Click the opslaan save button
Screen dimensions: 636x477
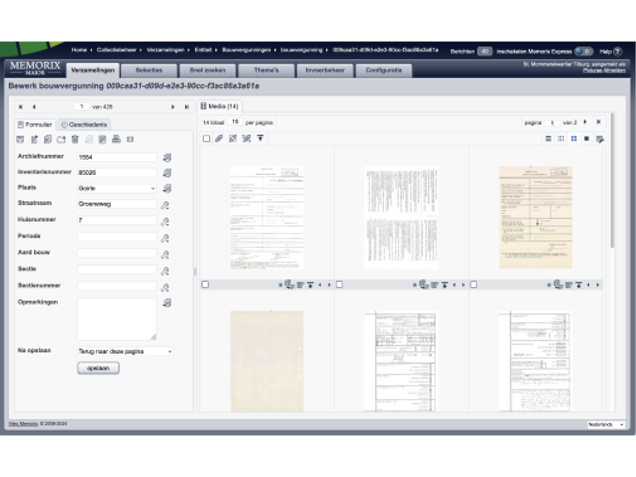[98, 368]
